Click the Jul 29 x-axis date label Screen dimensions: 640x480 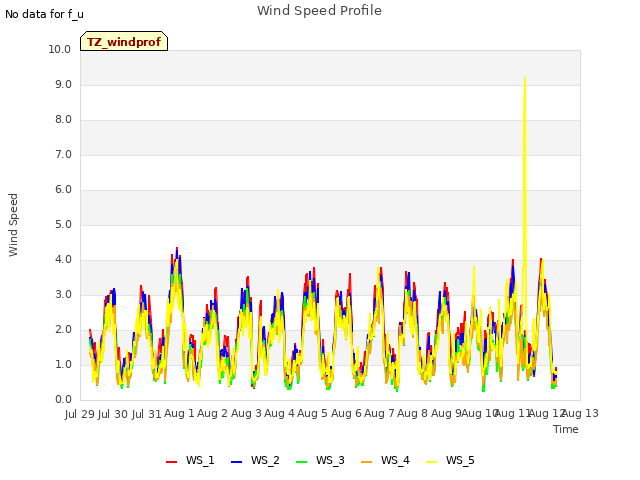(80, 414)
